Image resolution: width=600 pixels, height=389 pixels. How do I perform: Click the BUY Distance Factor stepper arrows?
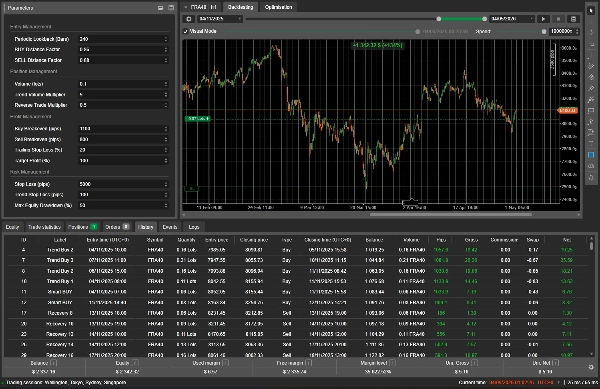pos(166,49)
